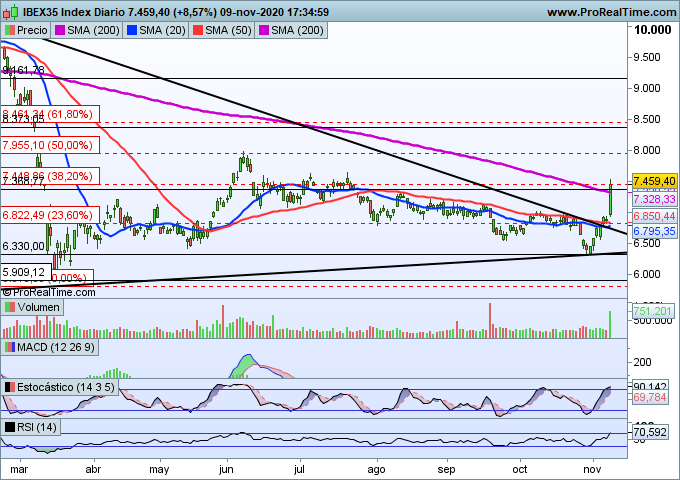Click the current price tag 7.459,40
The height and width of the screenshot is (480, 680).
click(x=655, y=181)
